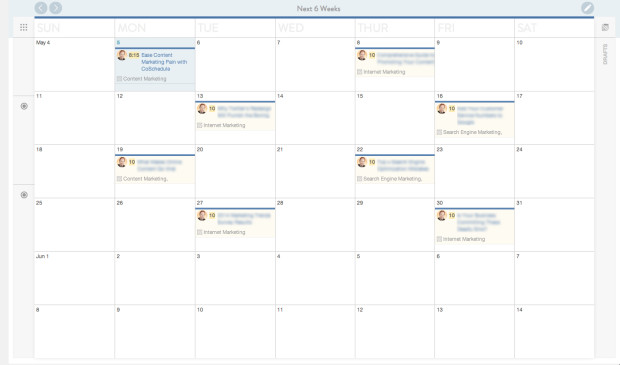Open the blurred post title on May 16
The height and width of the screenshot is (365, 620).
point(480,115)
